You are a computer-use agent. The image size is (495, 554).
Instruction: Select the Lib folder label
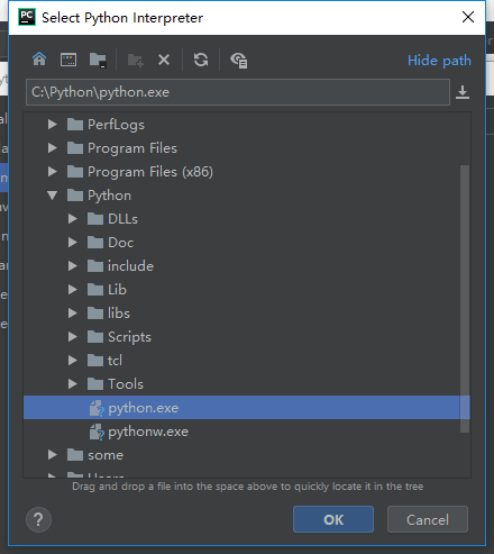[117, 290]
